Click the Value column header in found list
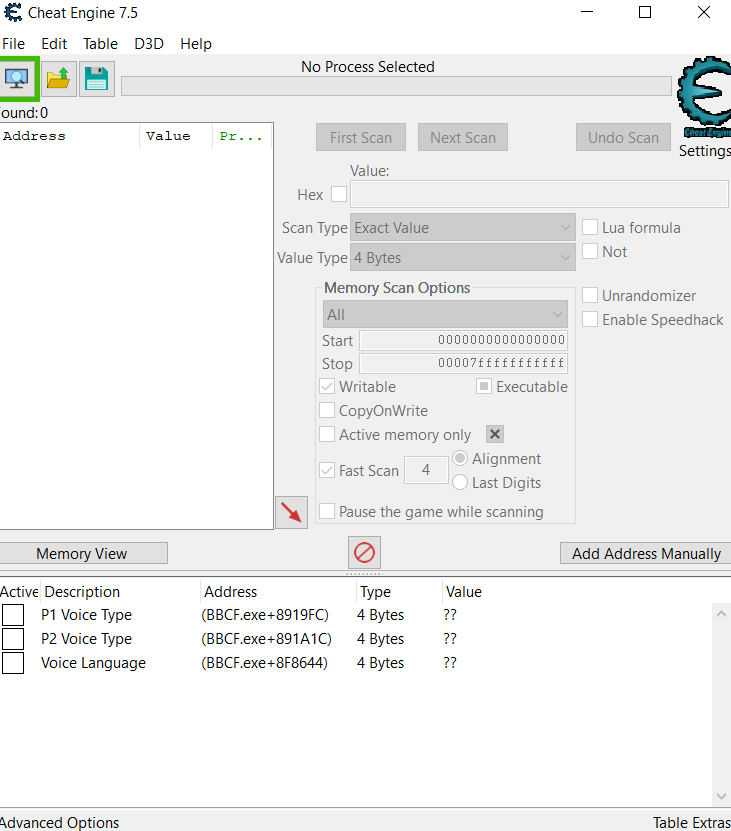This screenshot has width=731, height=831. point(176,136)
